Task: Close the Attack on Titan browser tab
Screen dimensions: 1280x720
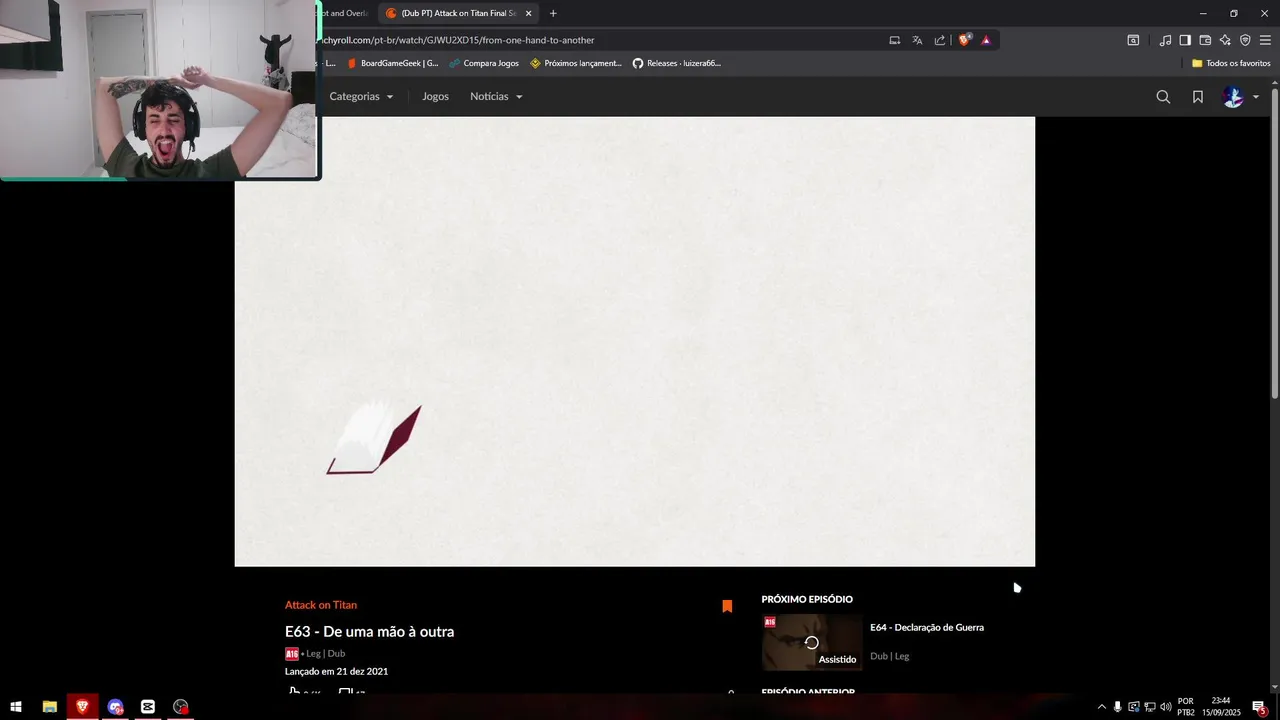Action: (529, 13)
